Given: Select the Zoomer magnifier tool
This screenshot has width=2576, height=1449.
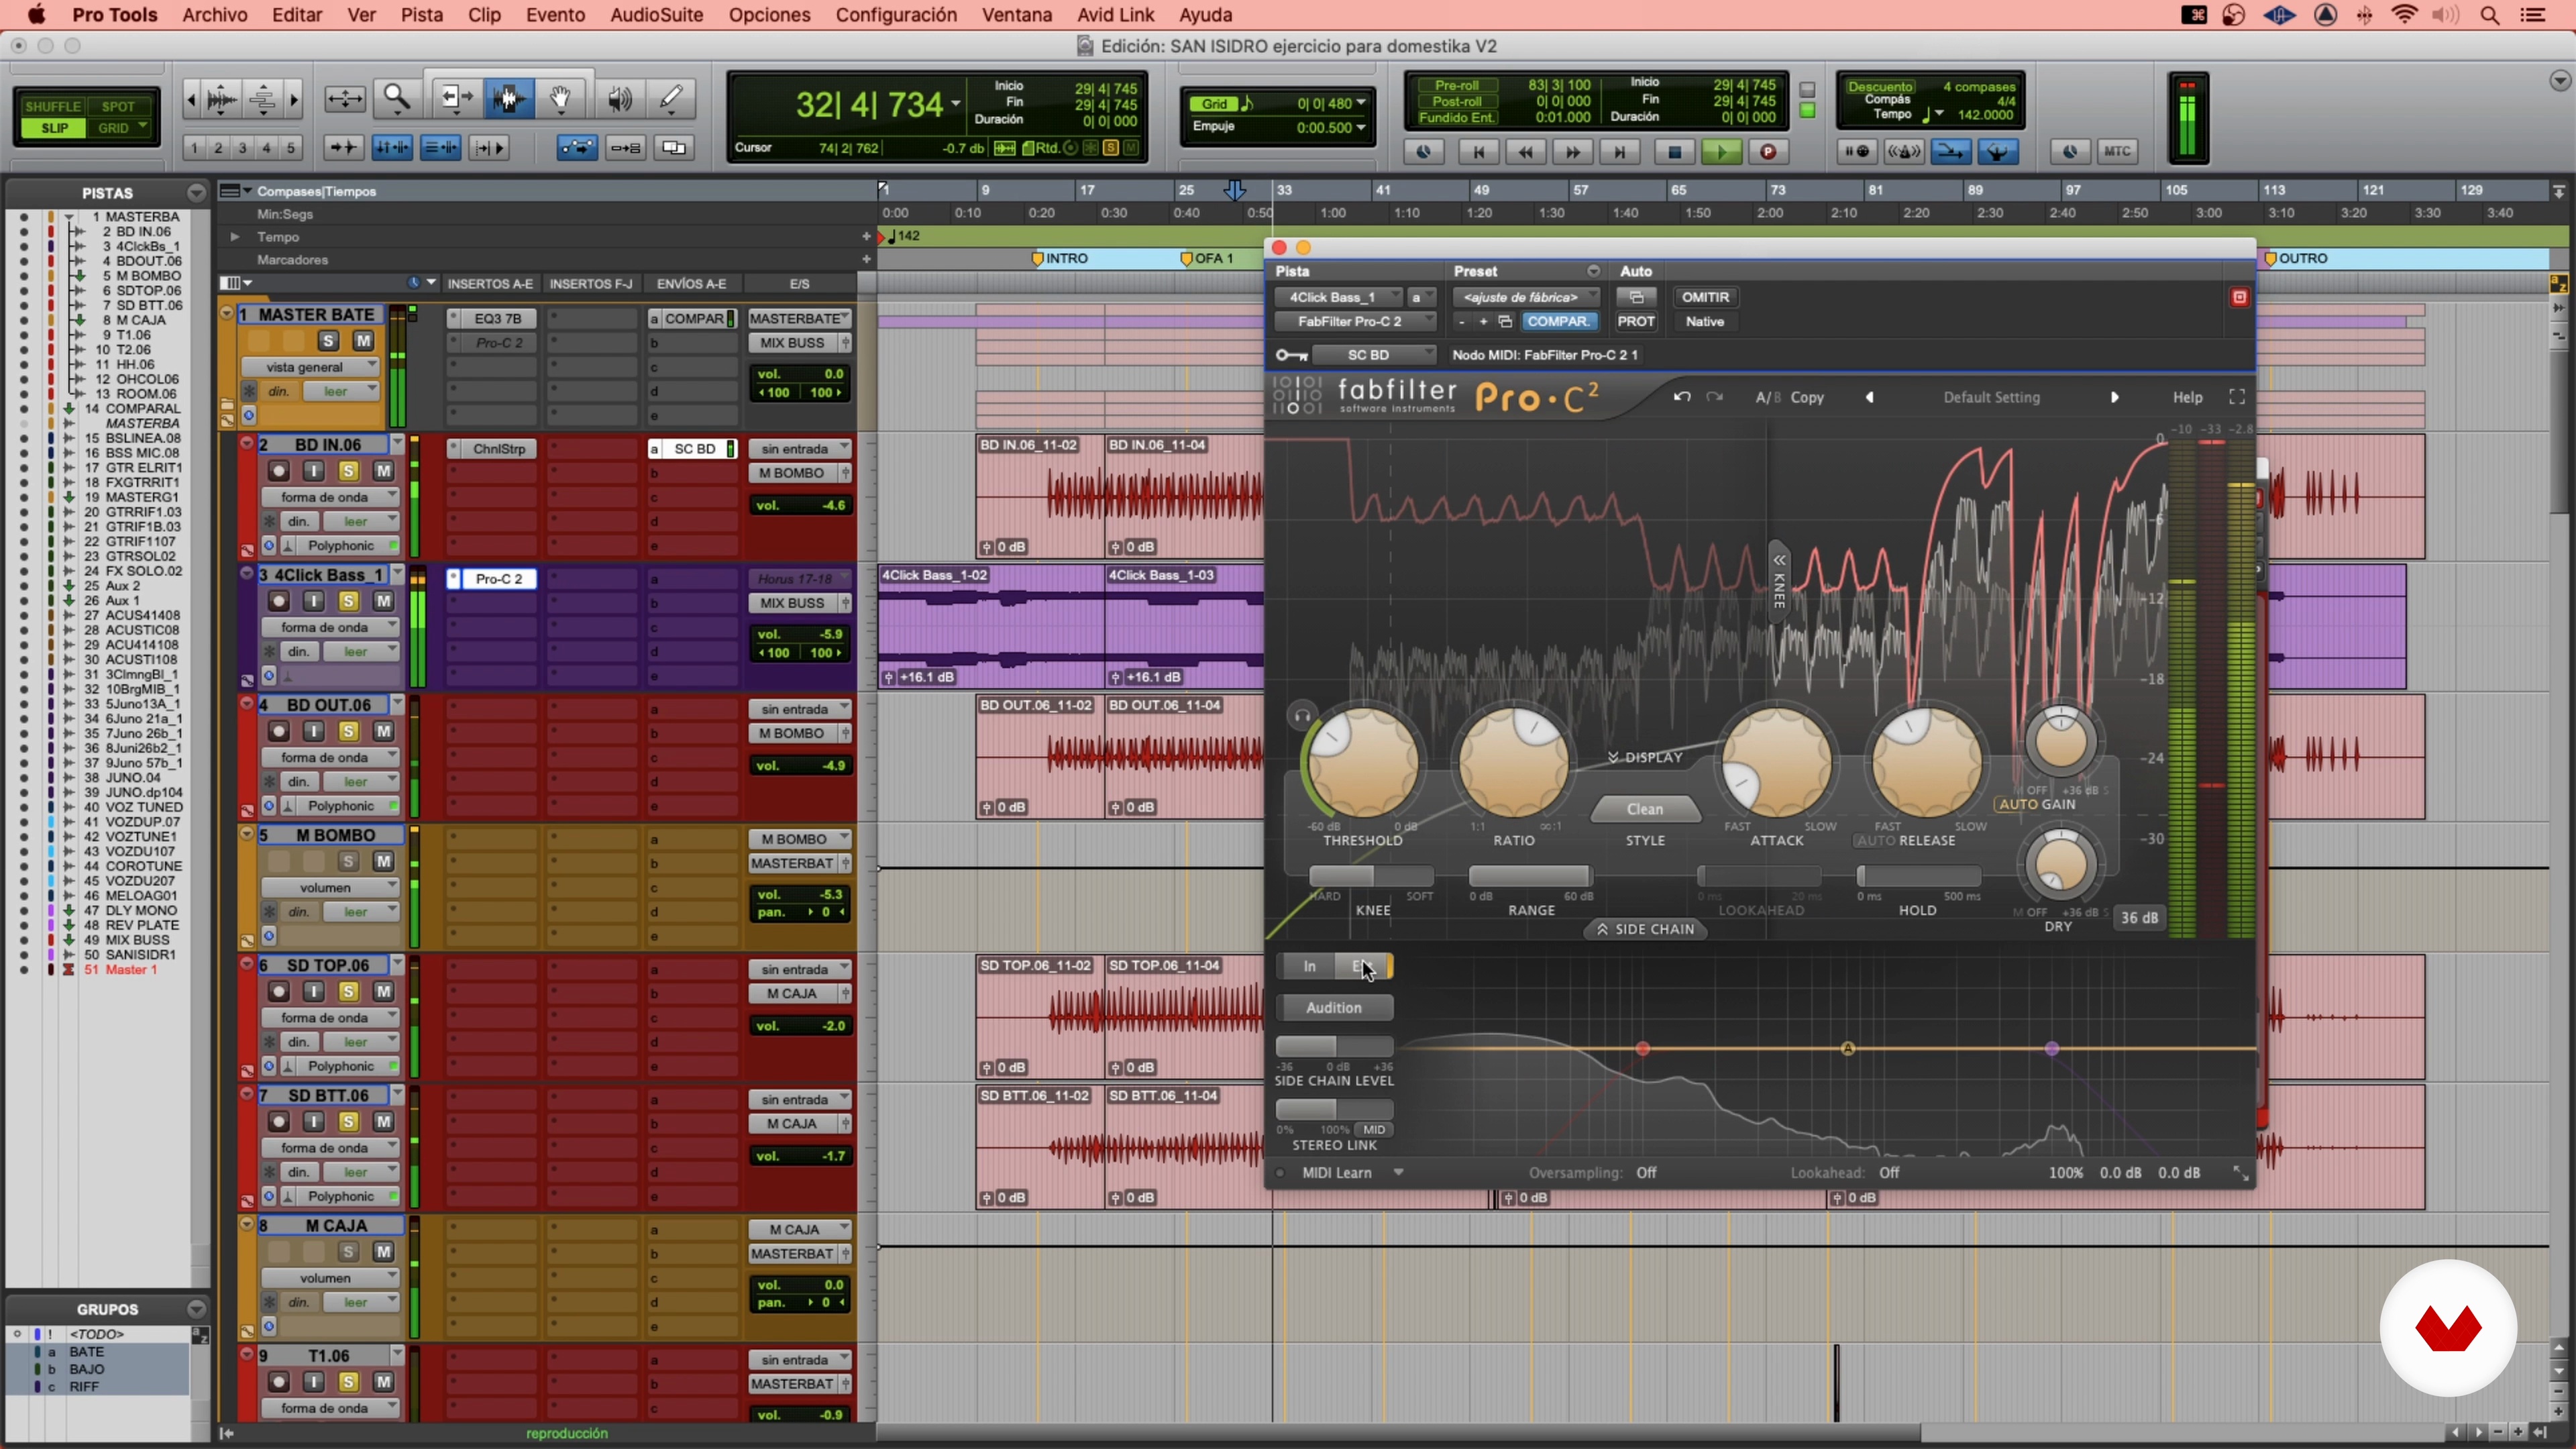Looking at the screenshot, I should coord(397,98).
